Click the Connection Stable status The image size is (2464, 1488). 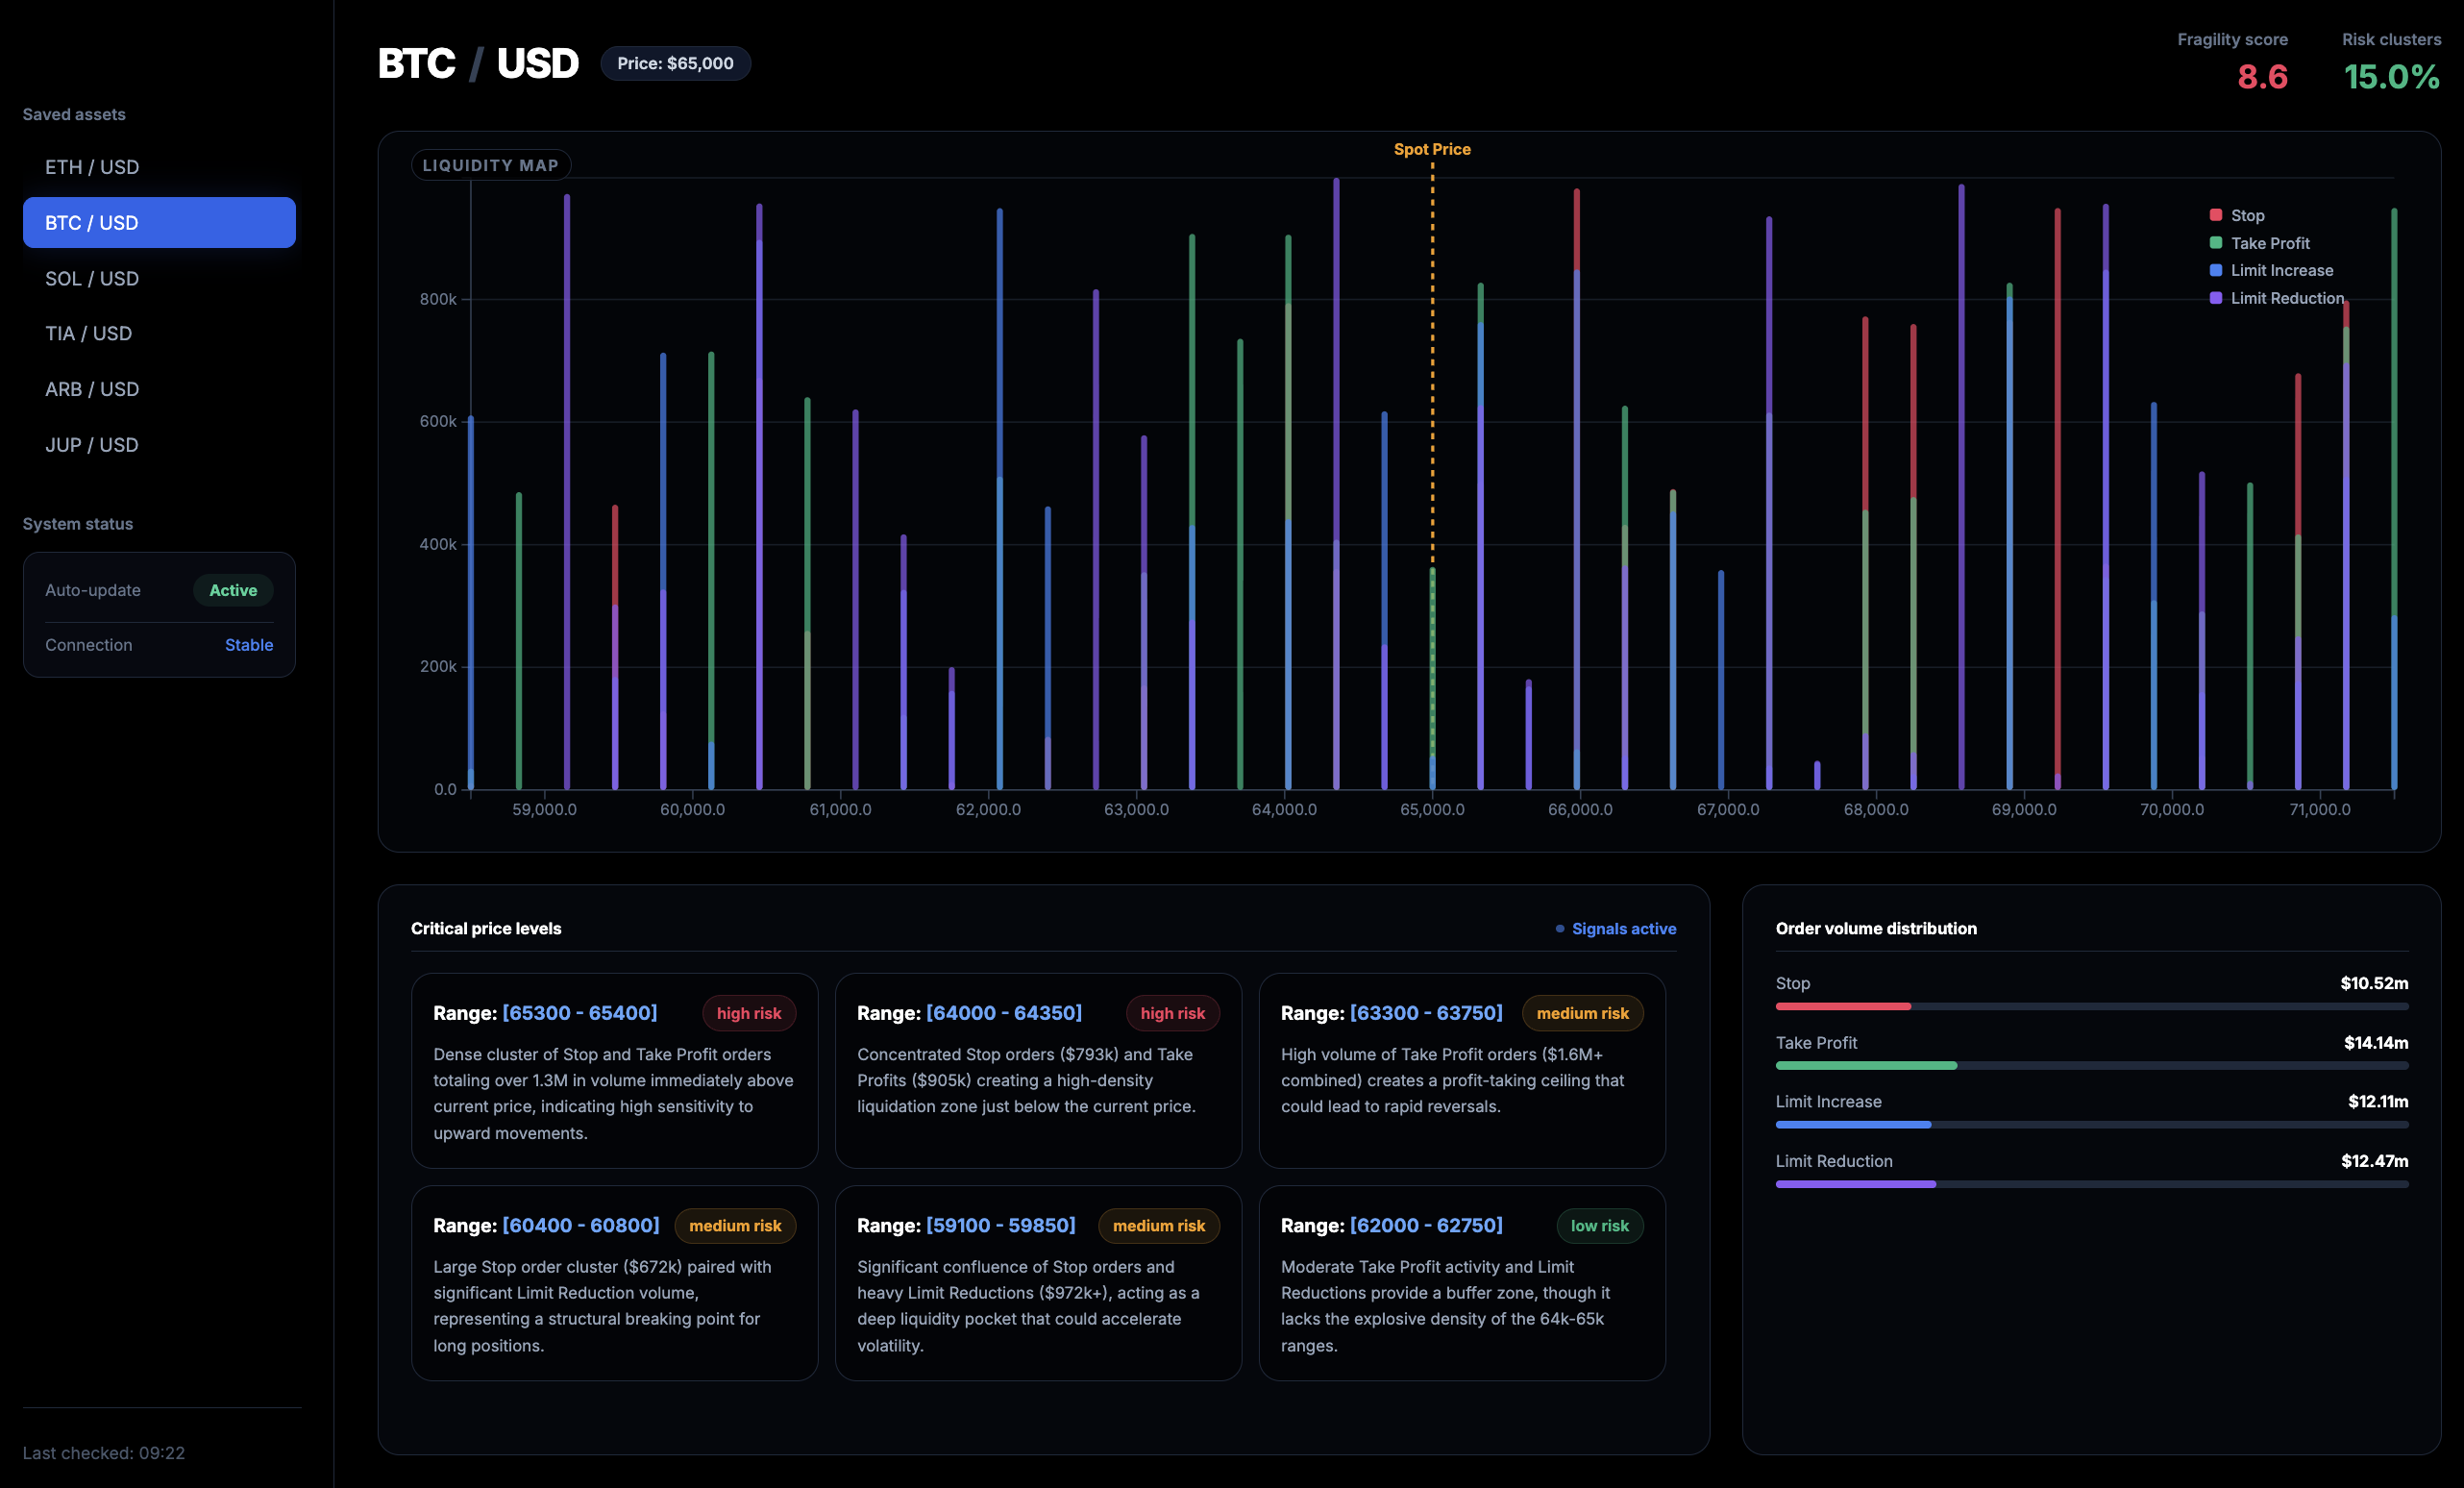pyautogui.click(x=248, y=645)
